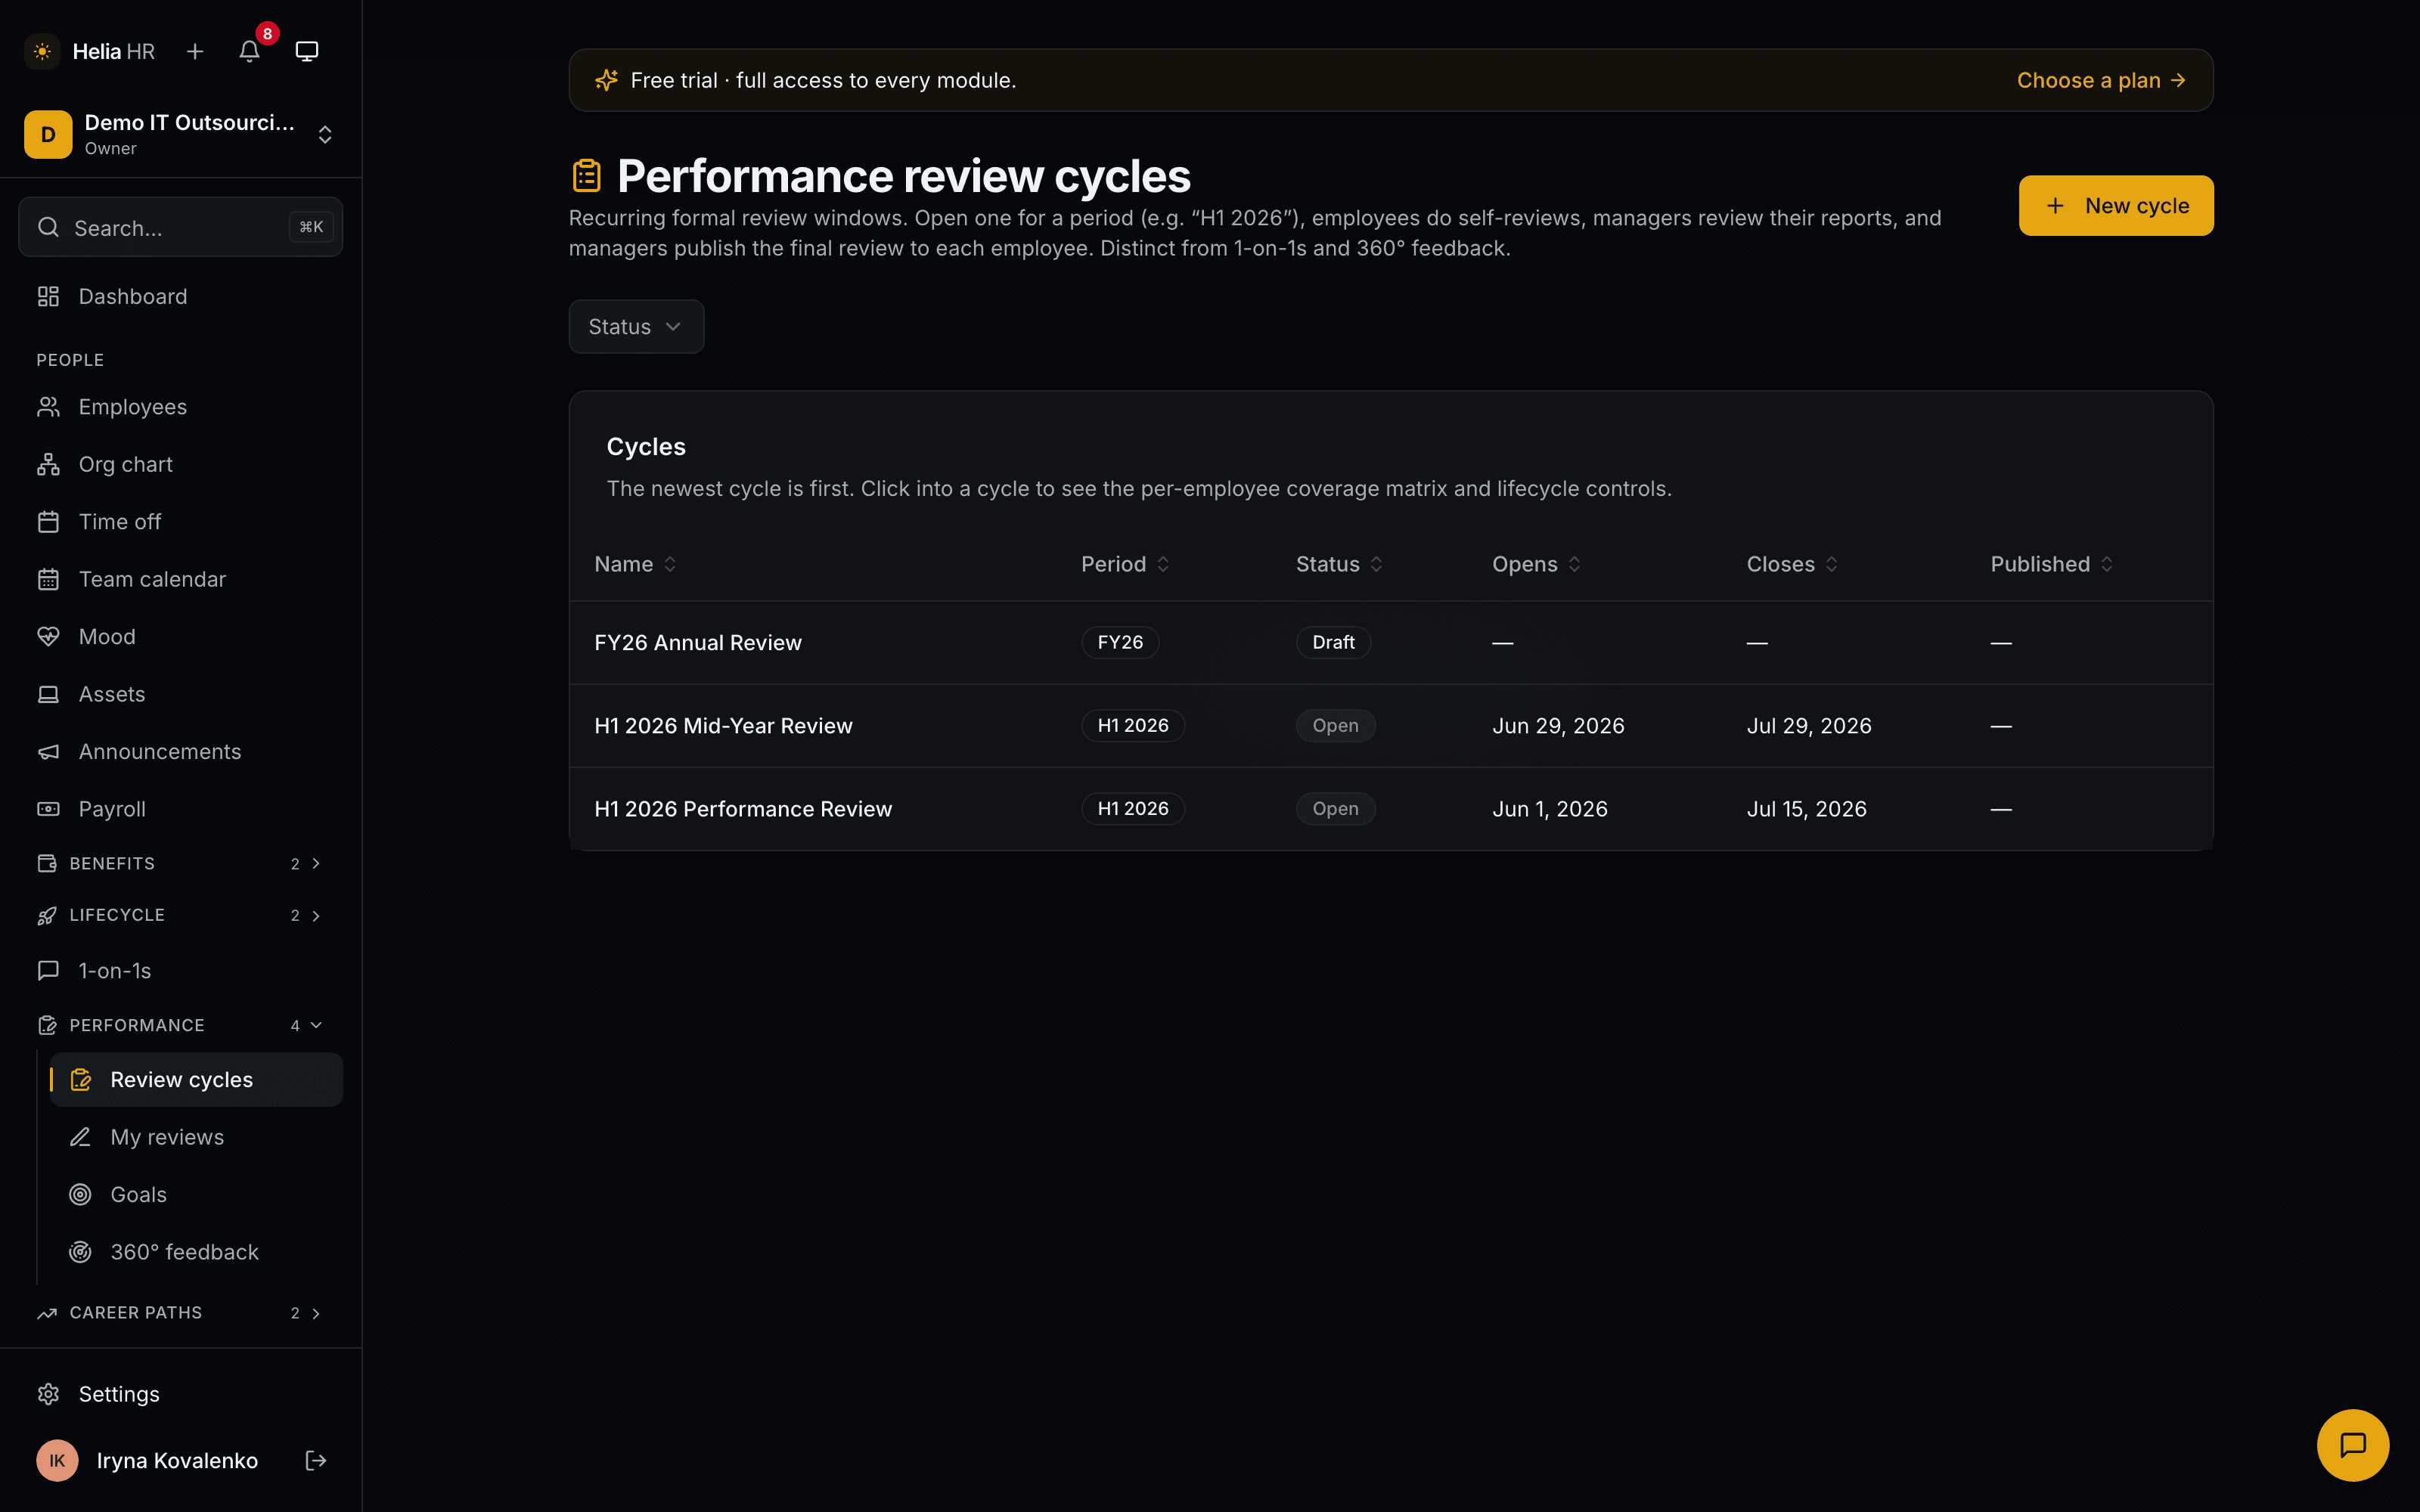This screenshot has width=2420, height=1512.
Task: Click the Benefits wallet icon
Action: (x=47, y=863)
